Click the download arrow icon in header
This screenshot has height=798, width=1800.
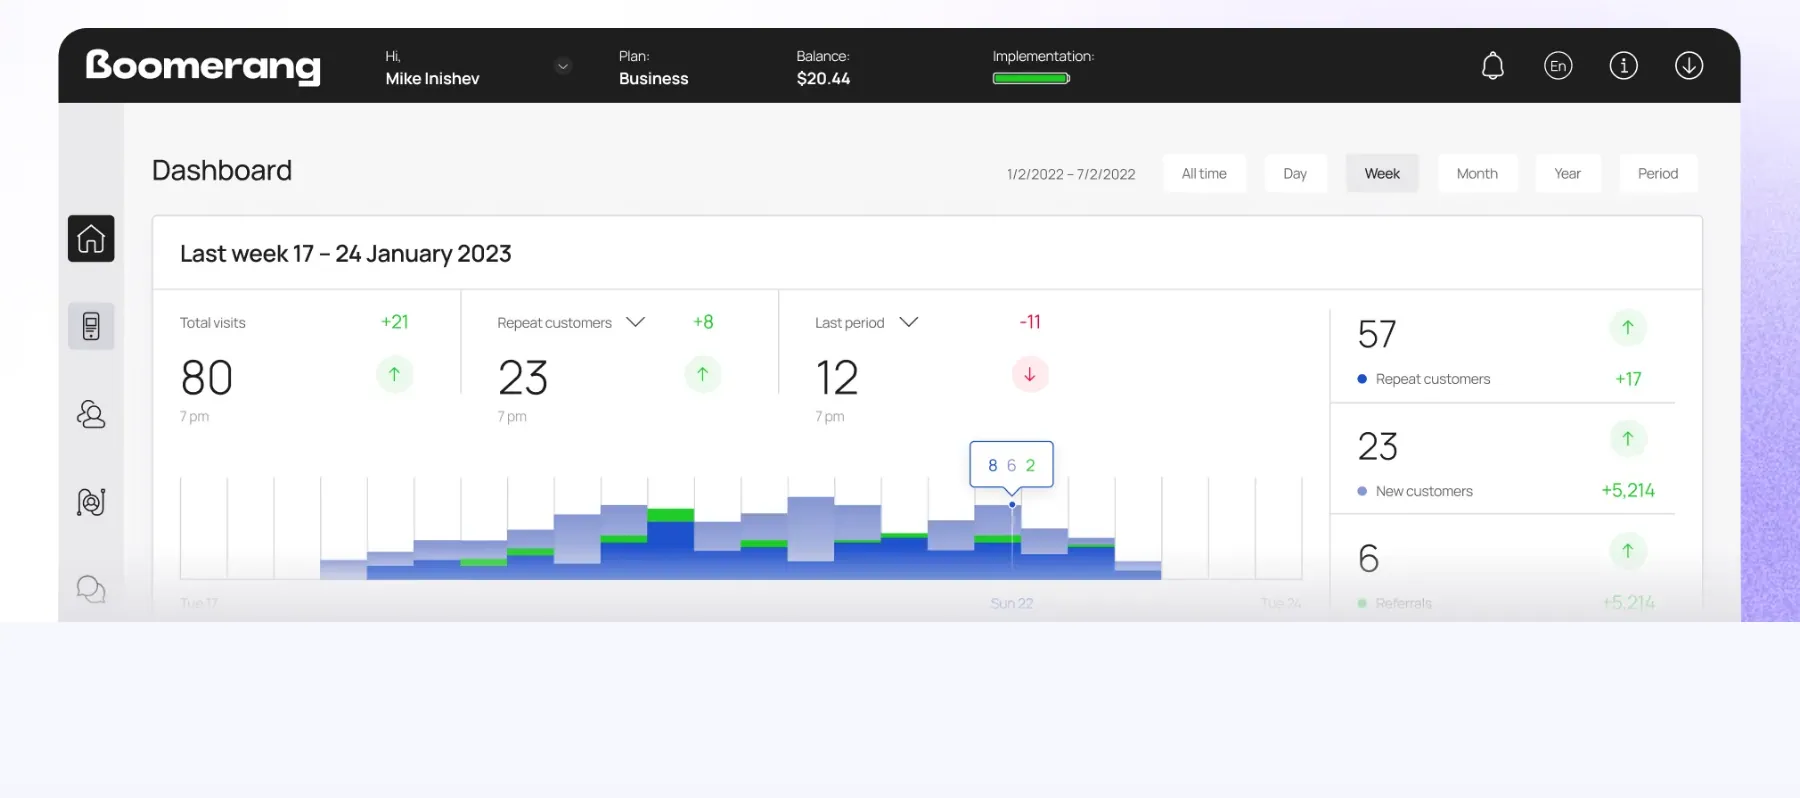click(x=1689, y=66)
